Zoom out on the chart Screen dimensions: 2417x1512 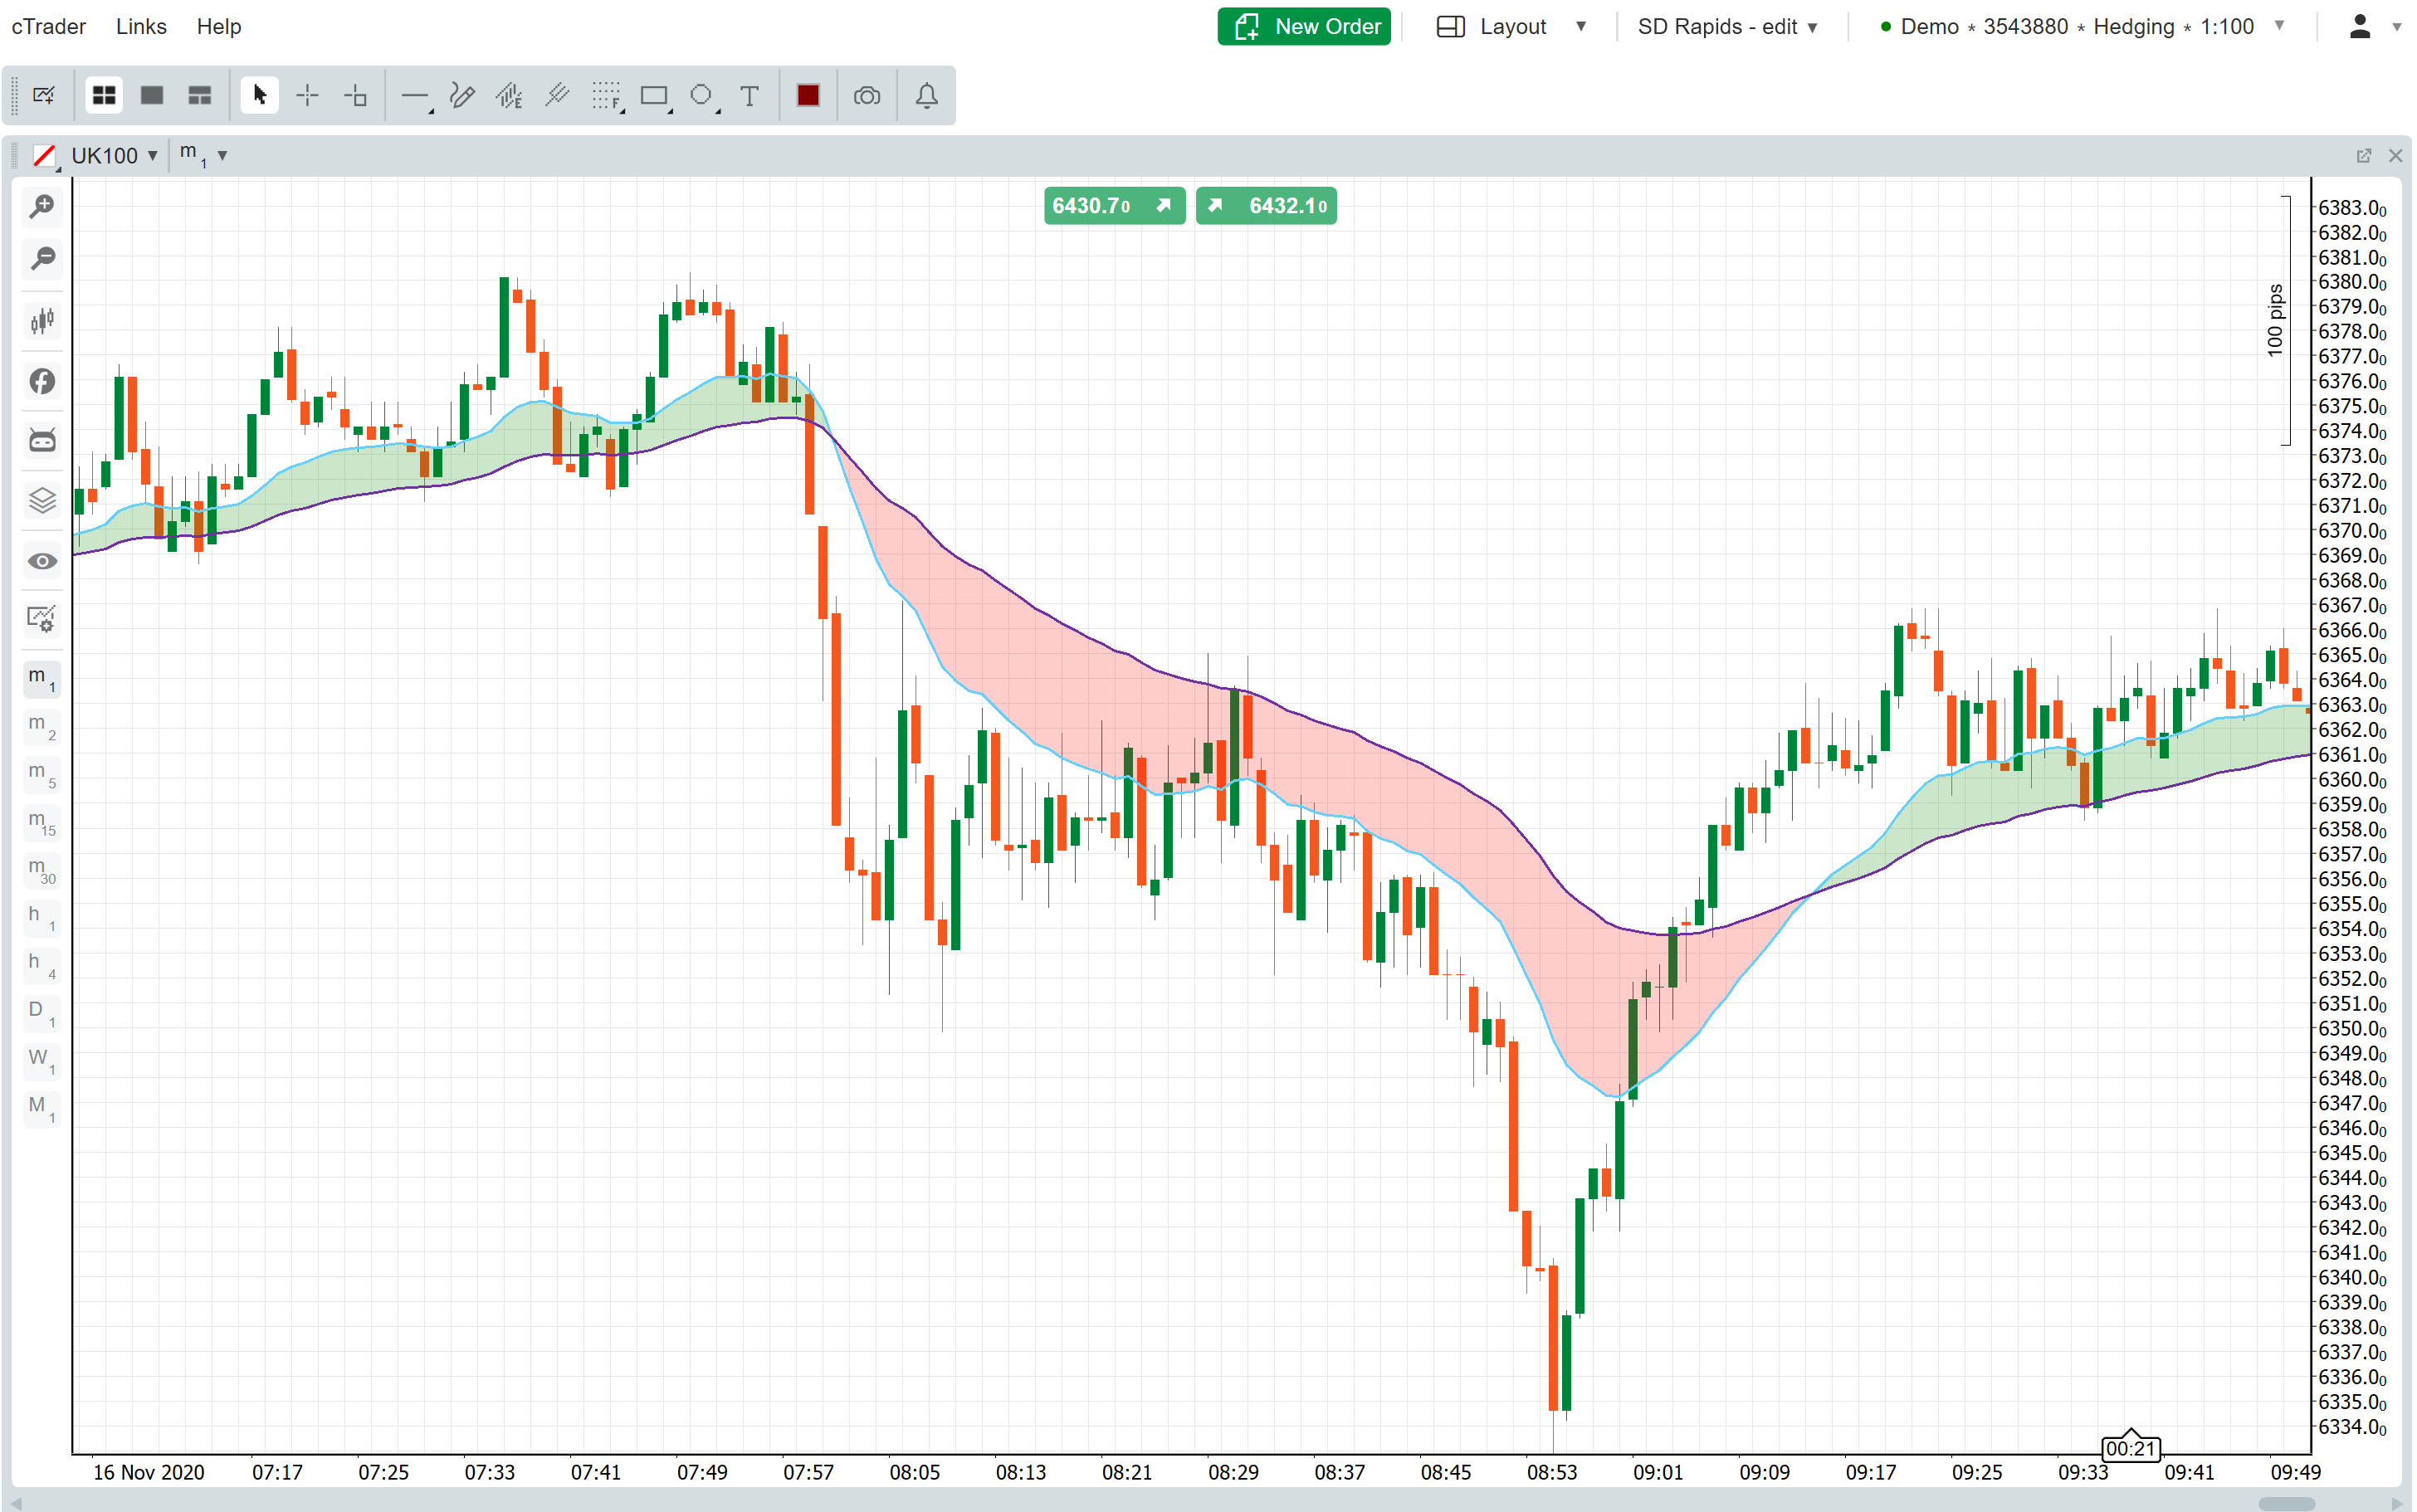(x=42, y=259)
